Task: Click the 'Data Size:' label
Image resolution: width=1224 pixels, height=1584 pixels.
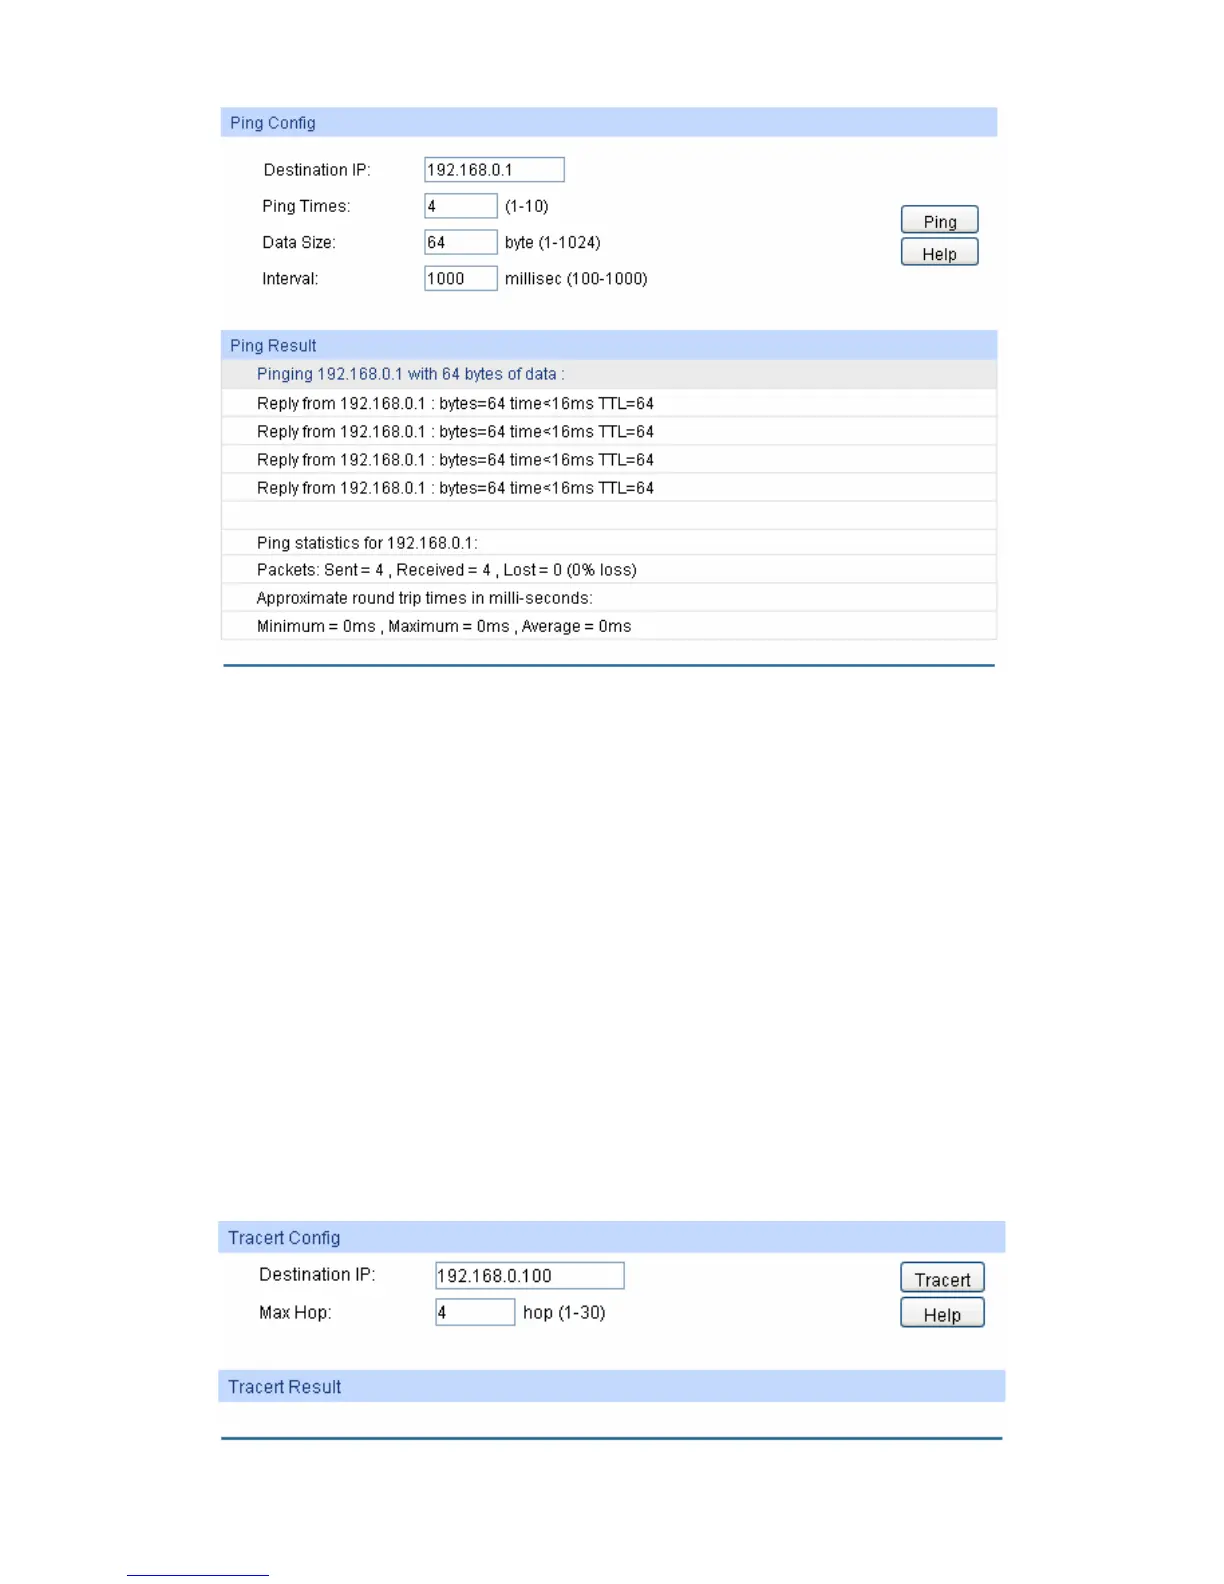Action: tap(299, 243)
